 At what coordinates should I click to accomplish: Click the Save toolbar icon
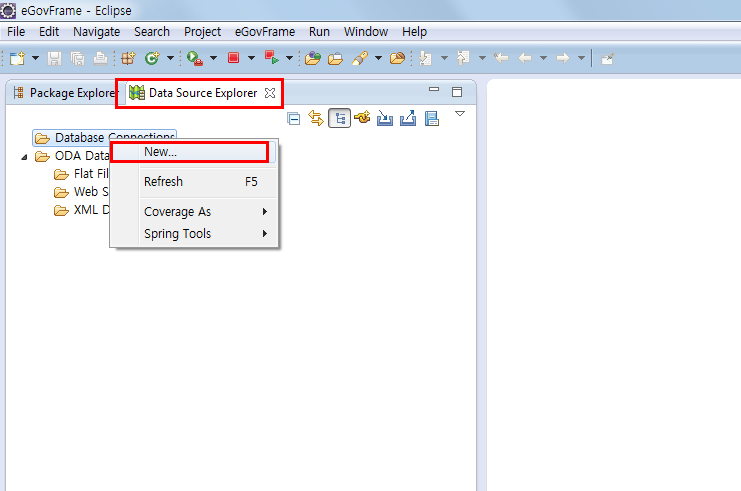pos(54,58)
